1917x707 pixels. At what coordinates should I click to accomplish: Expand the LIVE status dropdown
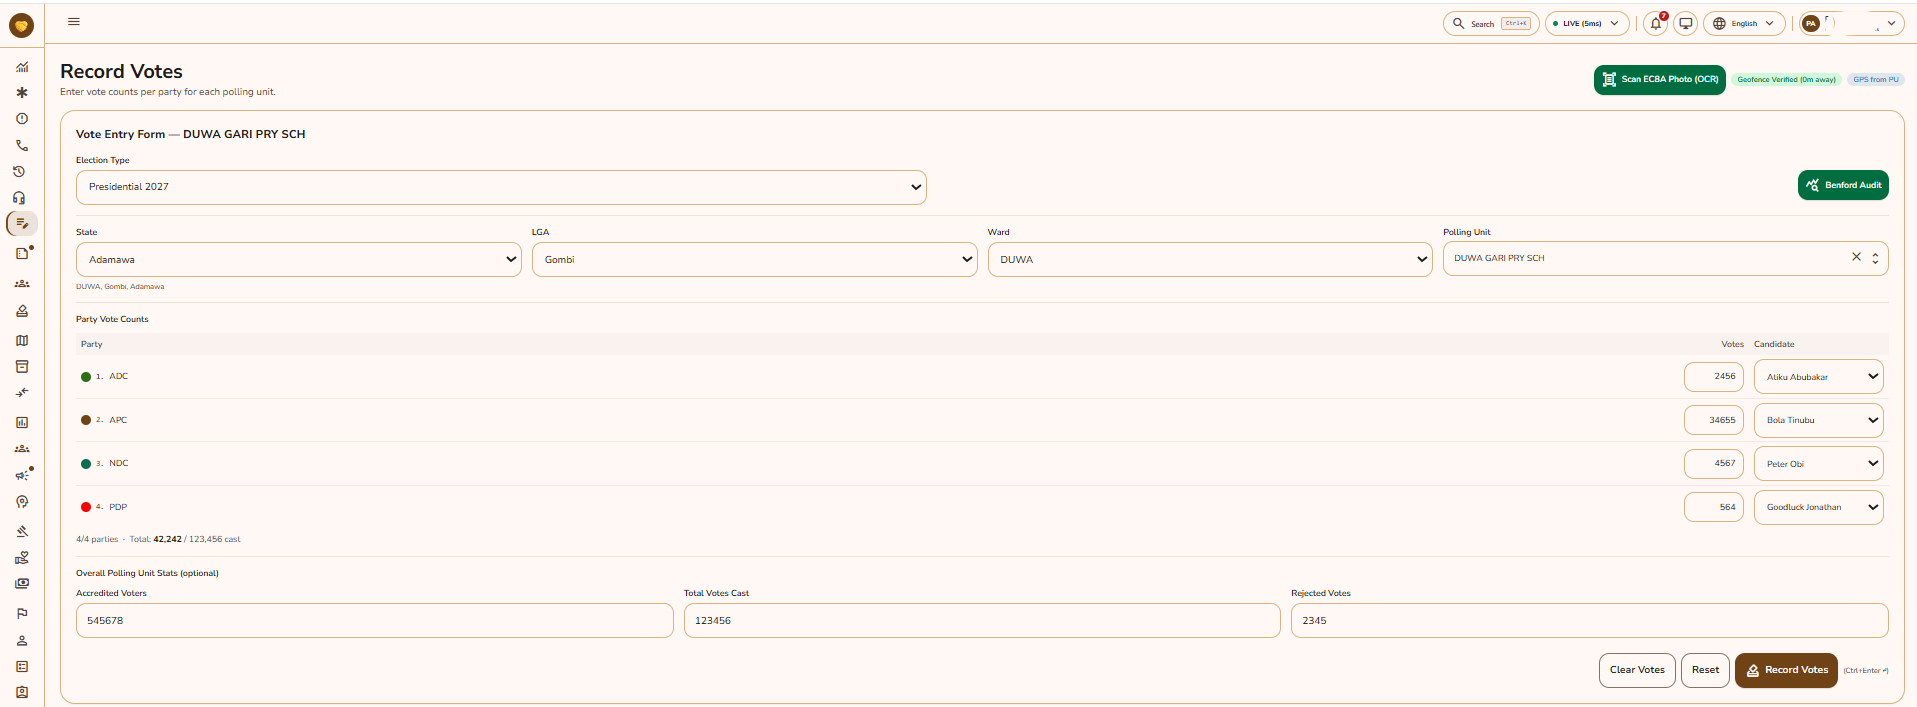[x=1587, y=23]
